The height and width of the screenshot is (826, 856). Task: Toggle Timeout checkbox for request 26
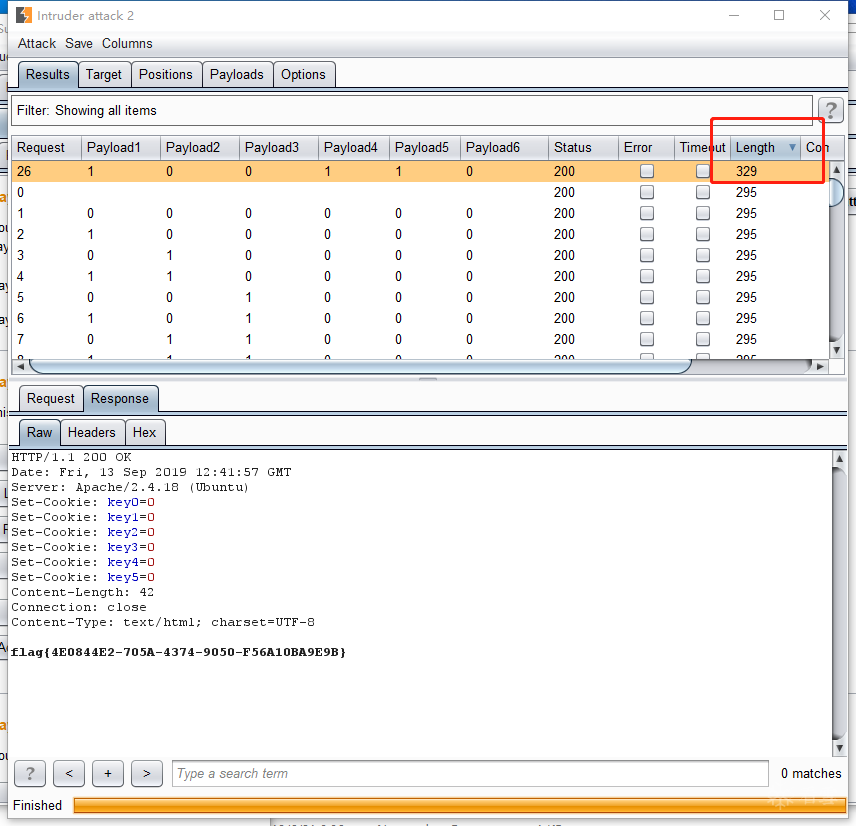(703, 171)
